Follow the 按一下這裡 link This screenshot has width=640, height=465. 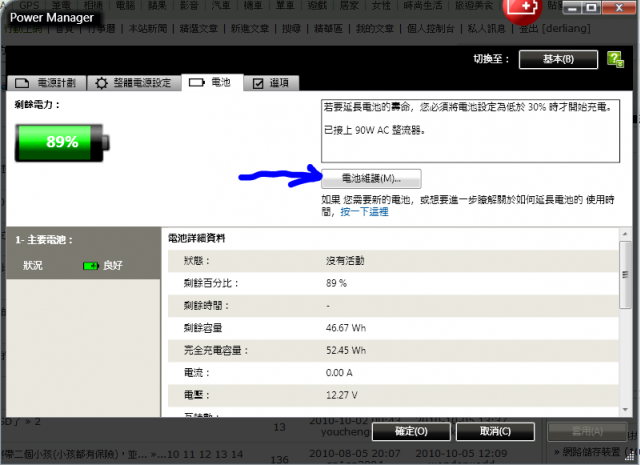point(364,211)
